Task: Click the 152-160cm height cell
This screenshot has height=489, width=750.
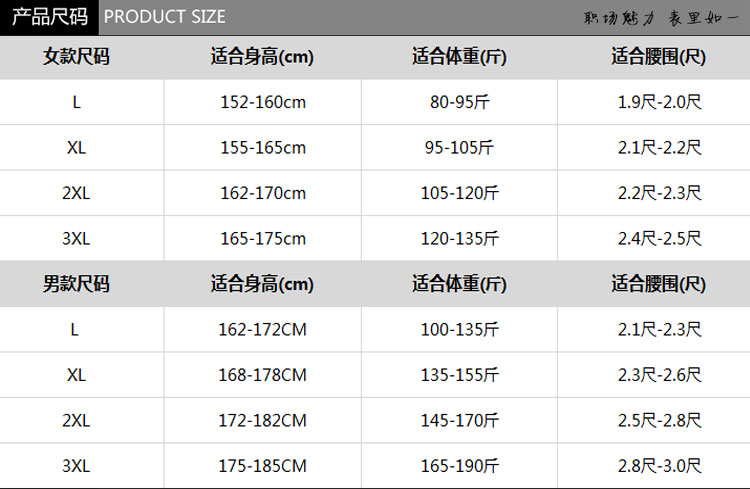Action: [x=263, y=102]
